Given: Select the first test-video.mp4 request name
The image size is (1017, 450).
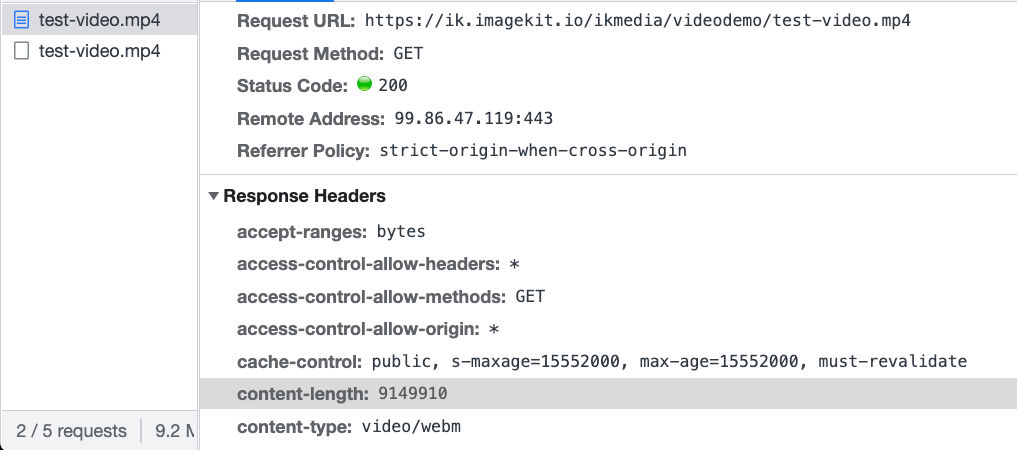Looking at the screenshot, I should pyautogui.click(x=99, y=19).
